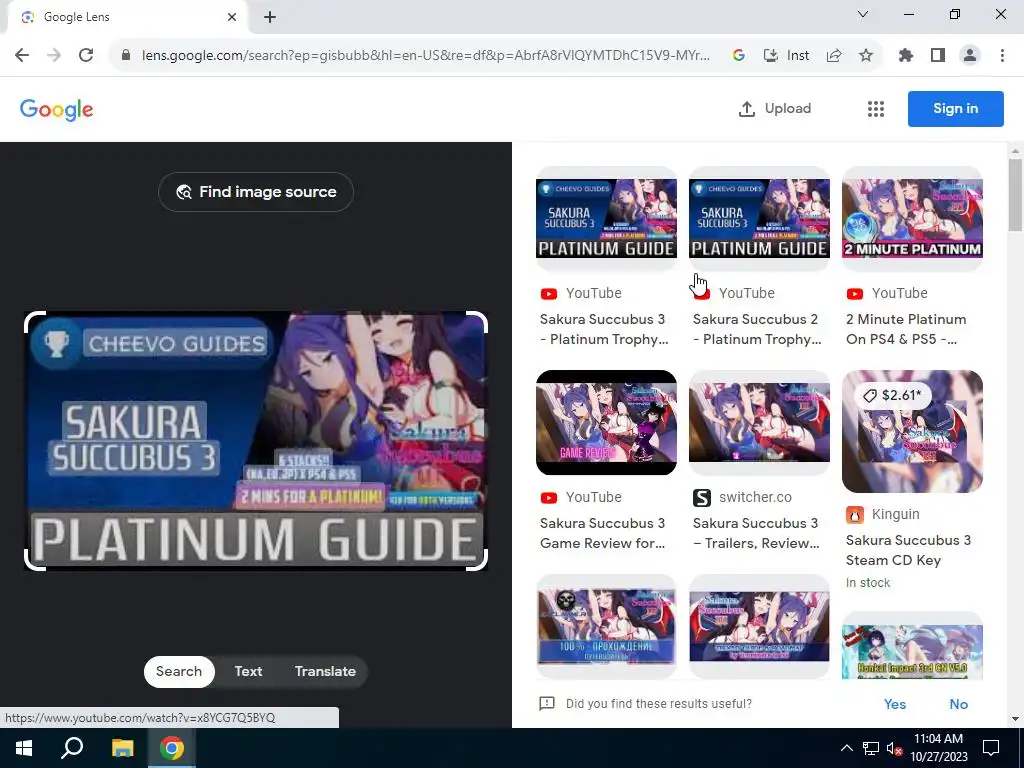Click YouTube icon above Game Review result

[x=549, y=498]
